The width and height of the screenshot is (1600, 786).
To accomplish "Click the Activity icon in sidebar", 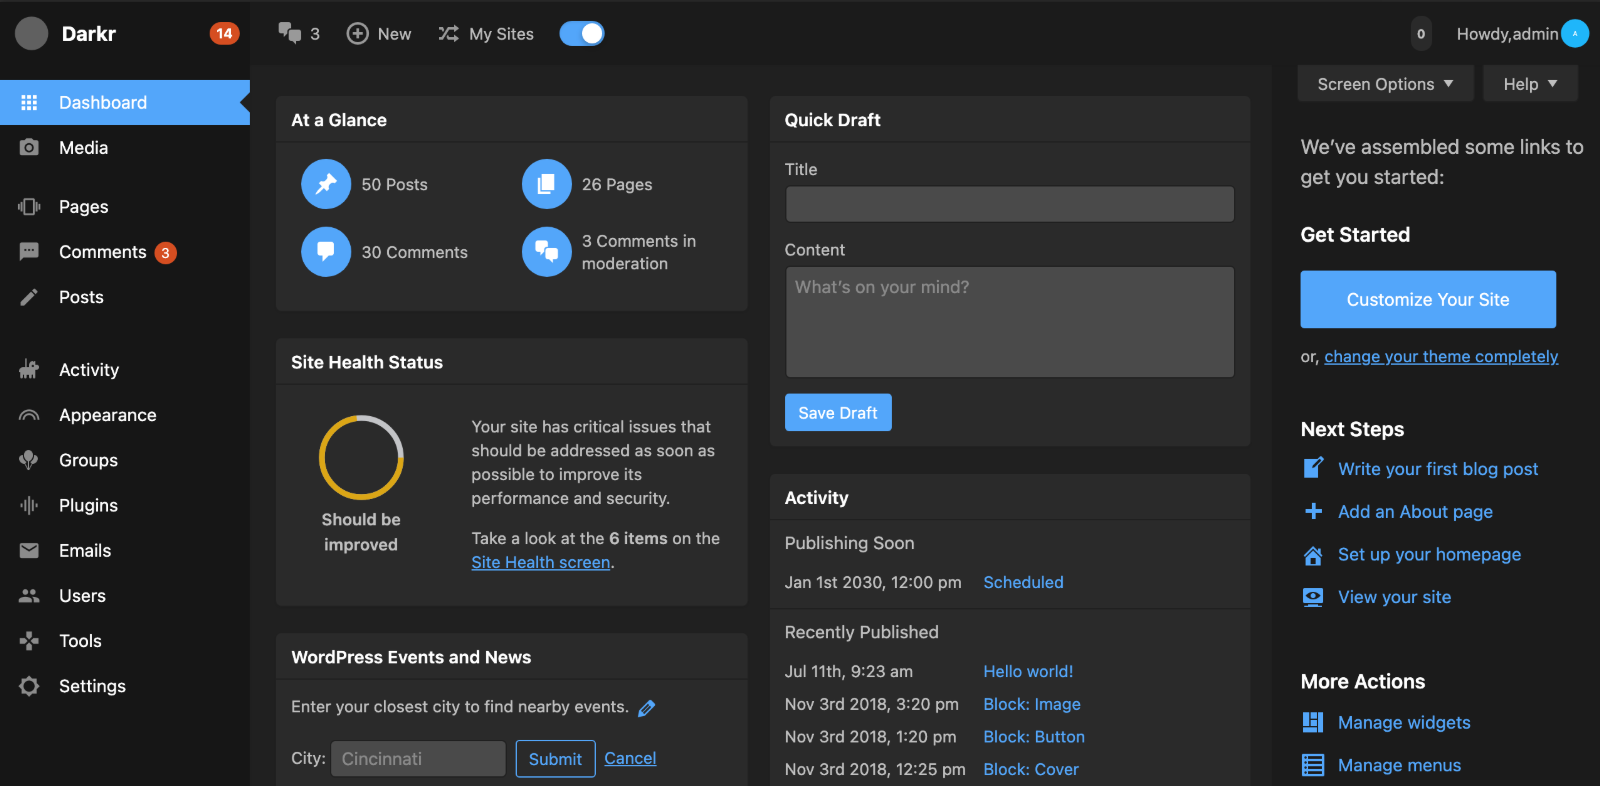I will coord(29,370).
